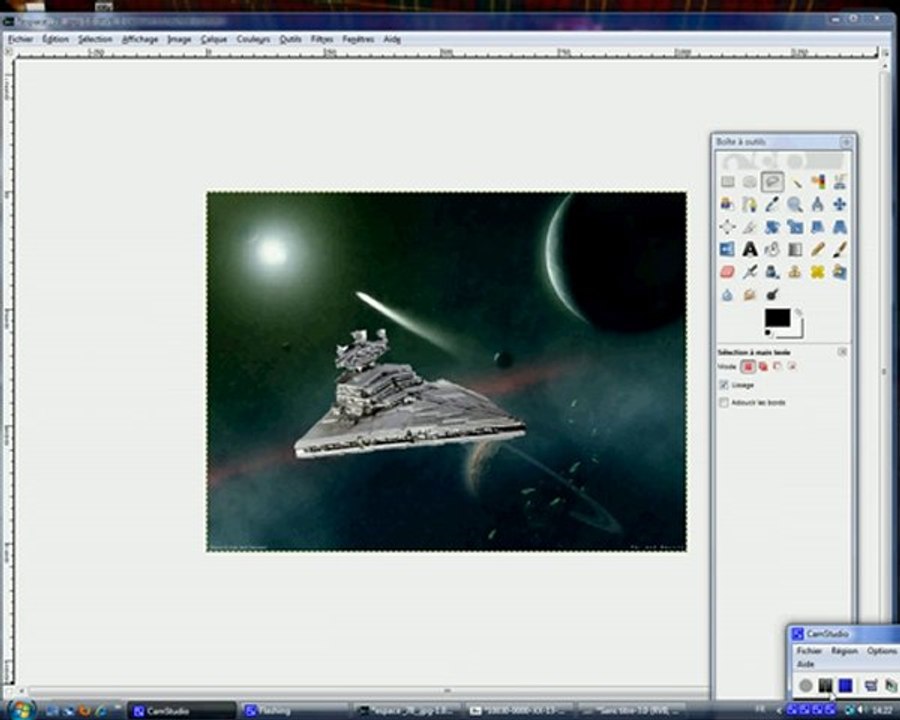Image resolution: width=900 pixels, height=720 pixels.
Task: Open the Fichier menu in GIMP
Action: pos(21,39)
